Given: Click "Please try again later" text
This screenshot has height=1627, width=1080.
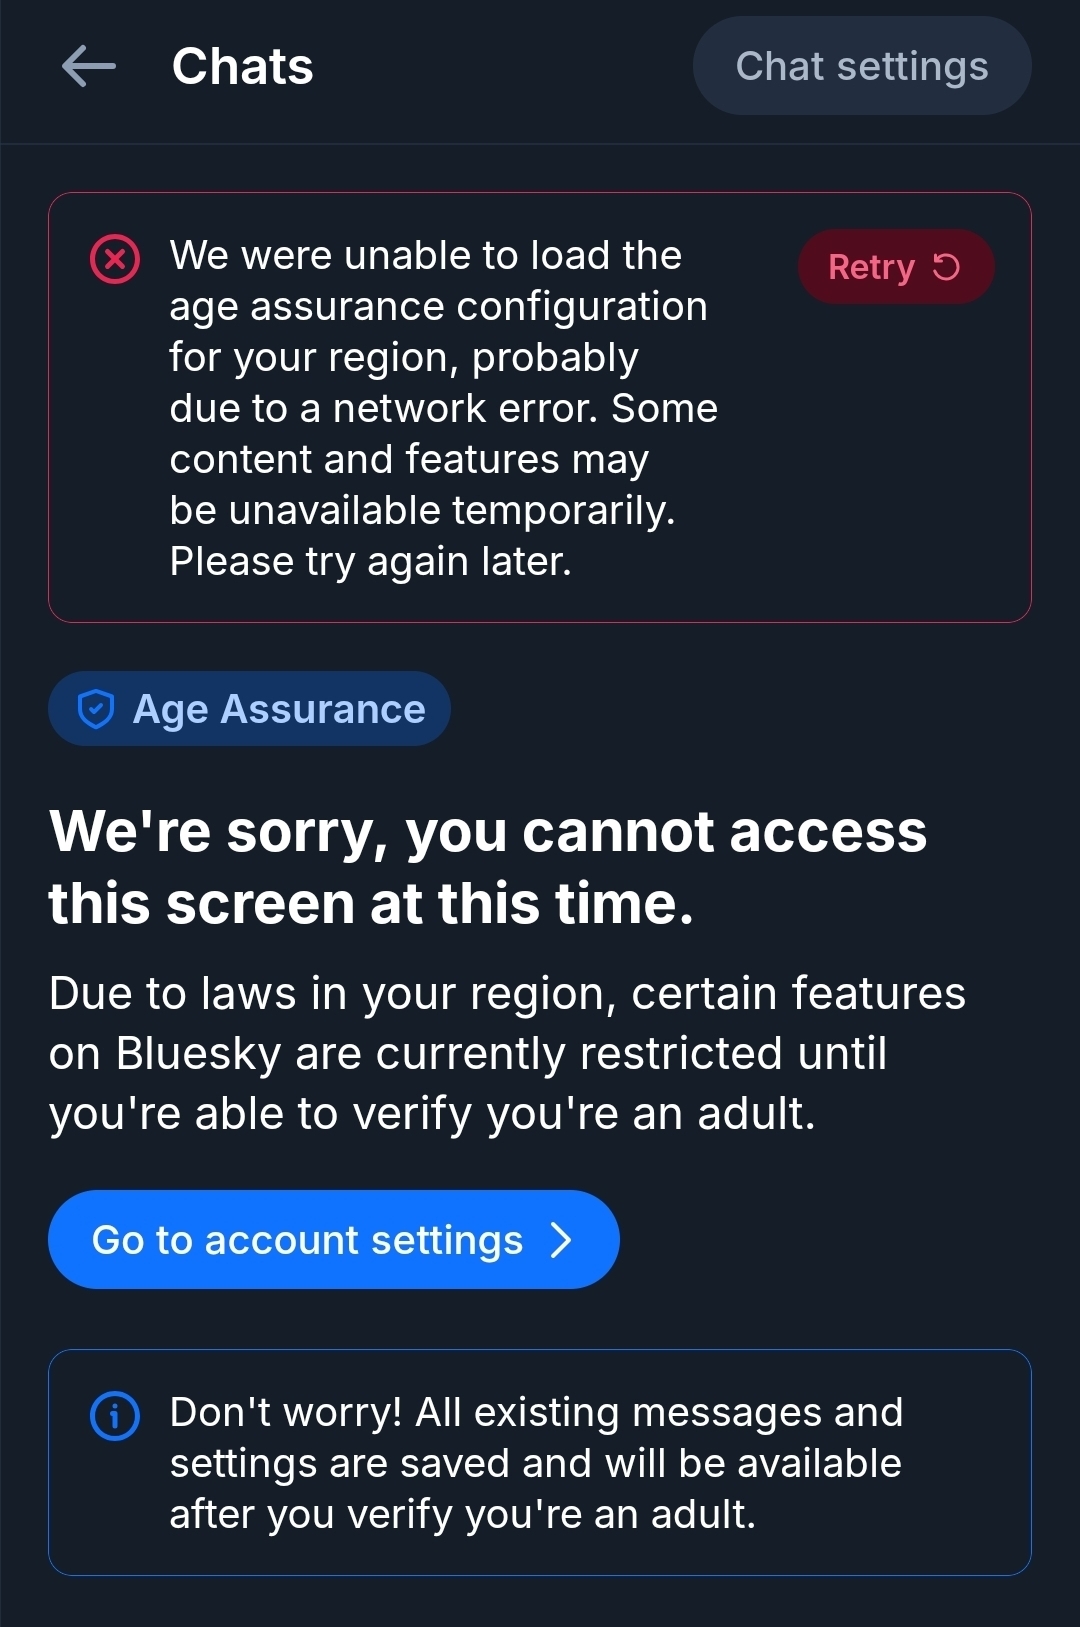Looking at the screenshot, I should coord(371,562).
